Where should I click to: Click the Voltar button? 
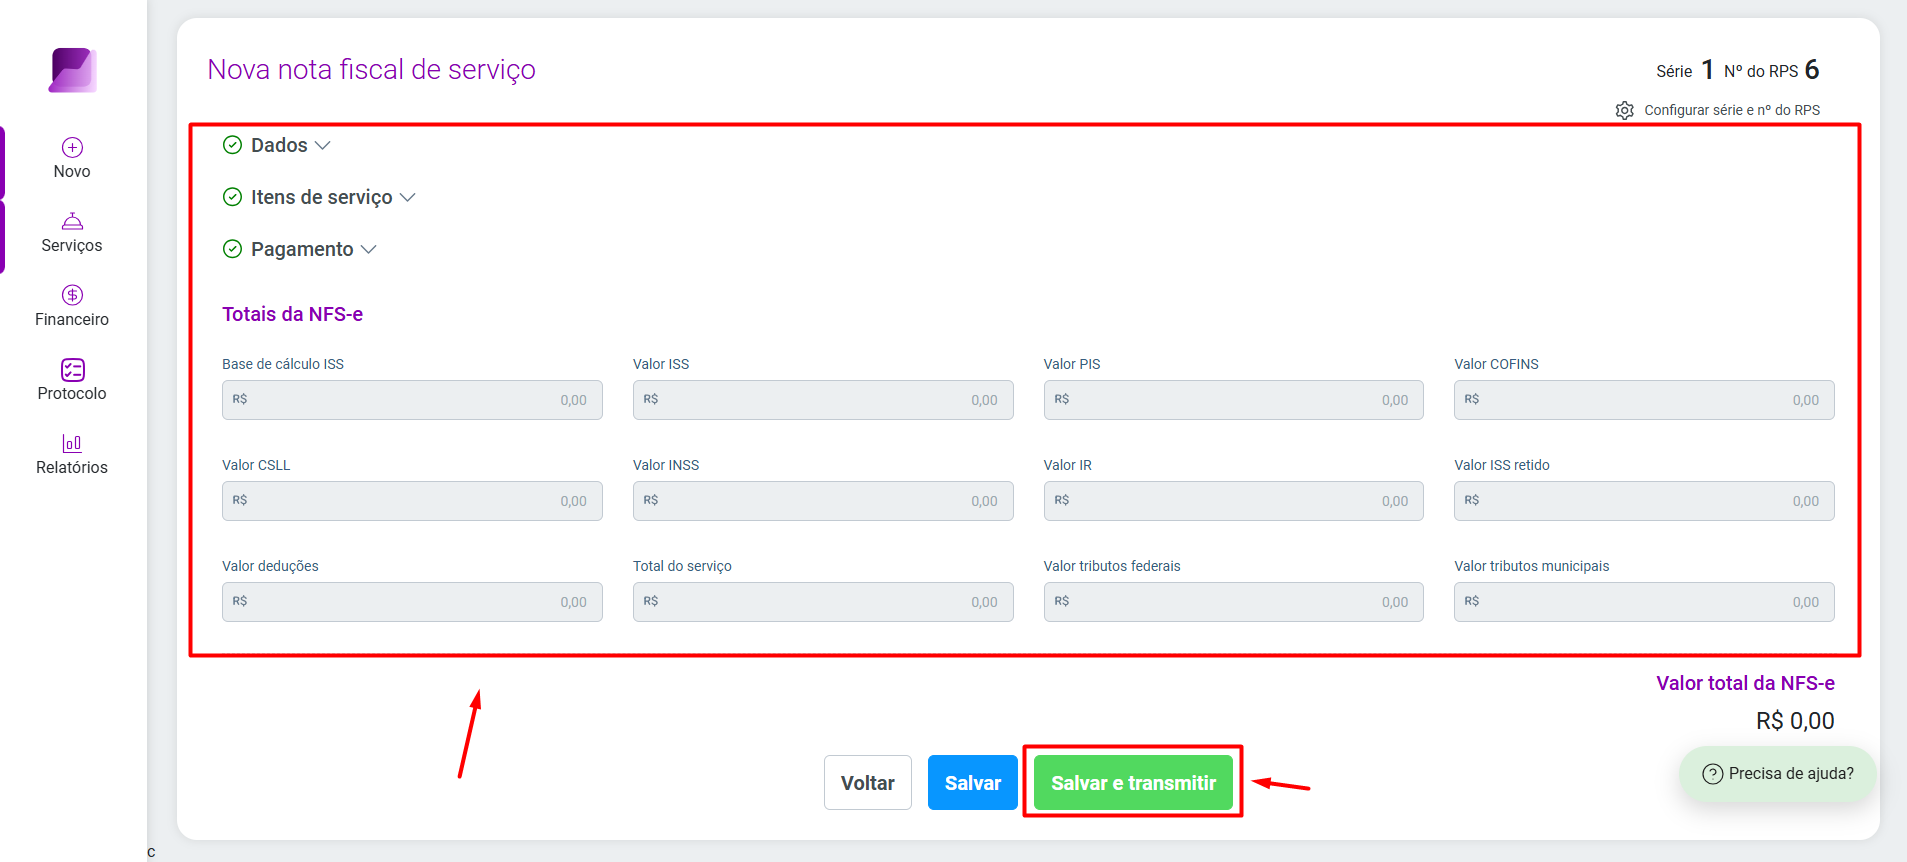pos(868,783)
